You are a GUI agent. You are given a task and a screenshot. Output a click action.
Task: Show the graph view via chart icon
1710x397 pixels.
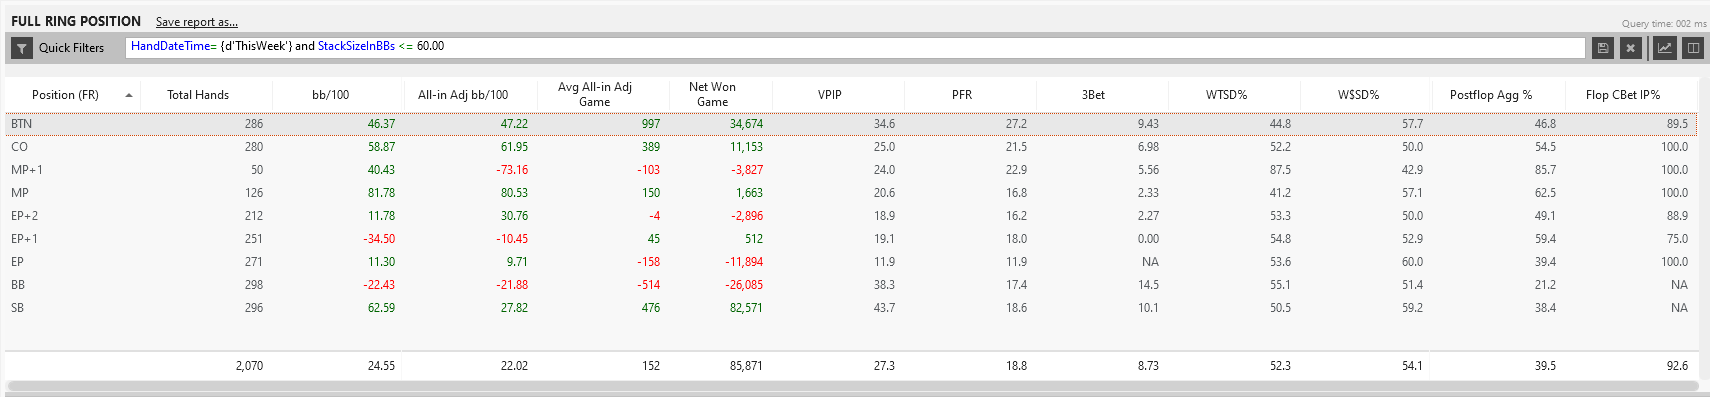click(1665, 48)
